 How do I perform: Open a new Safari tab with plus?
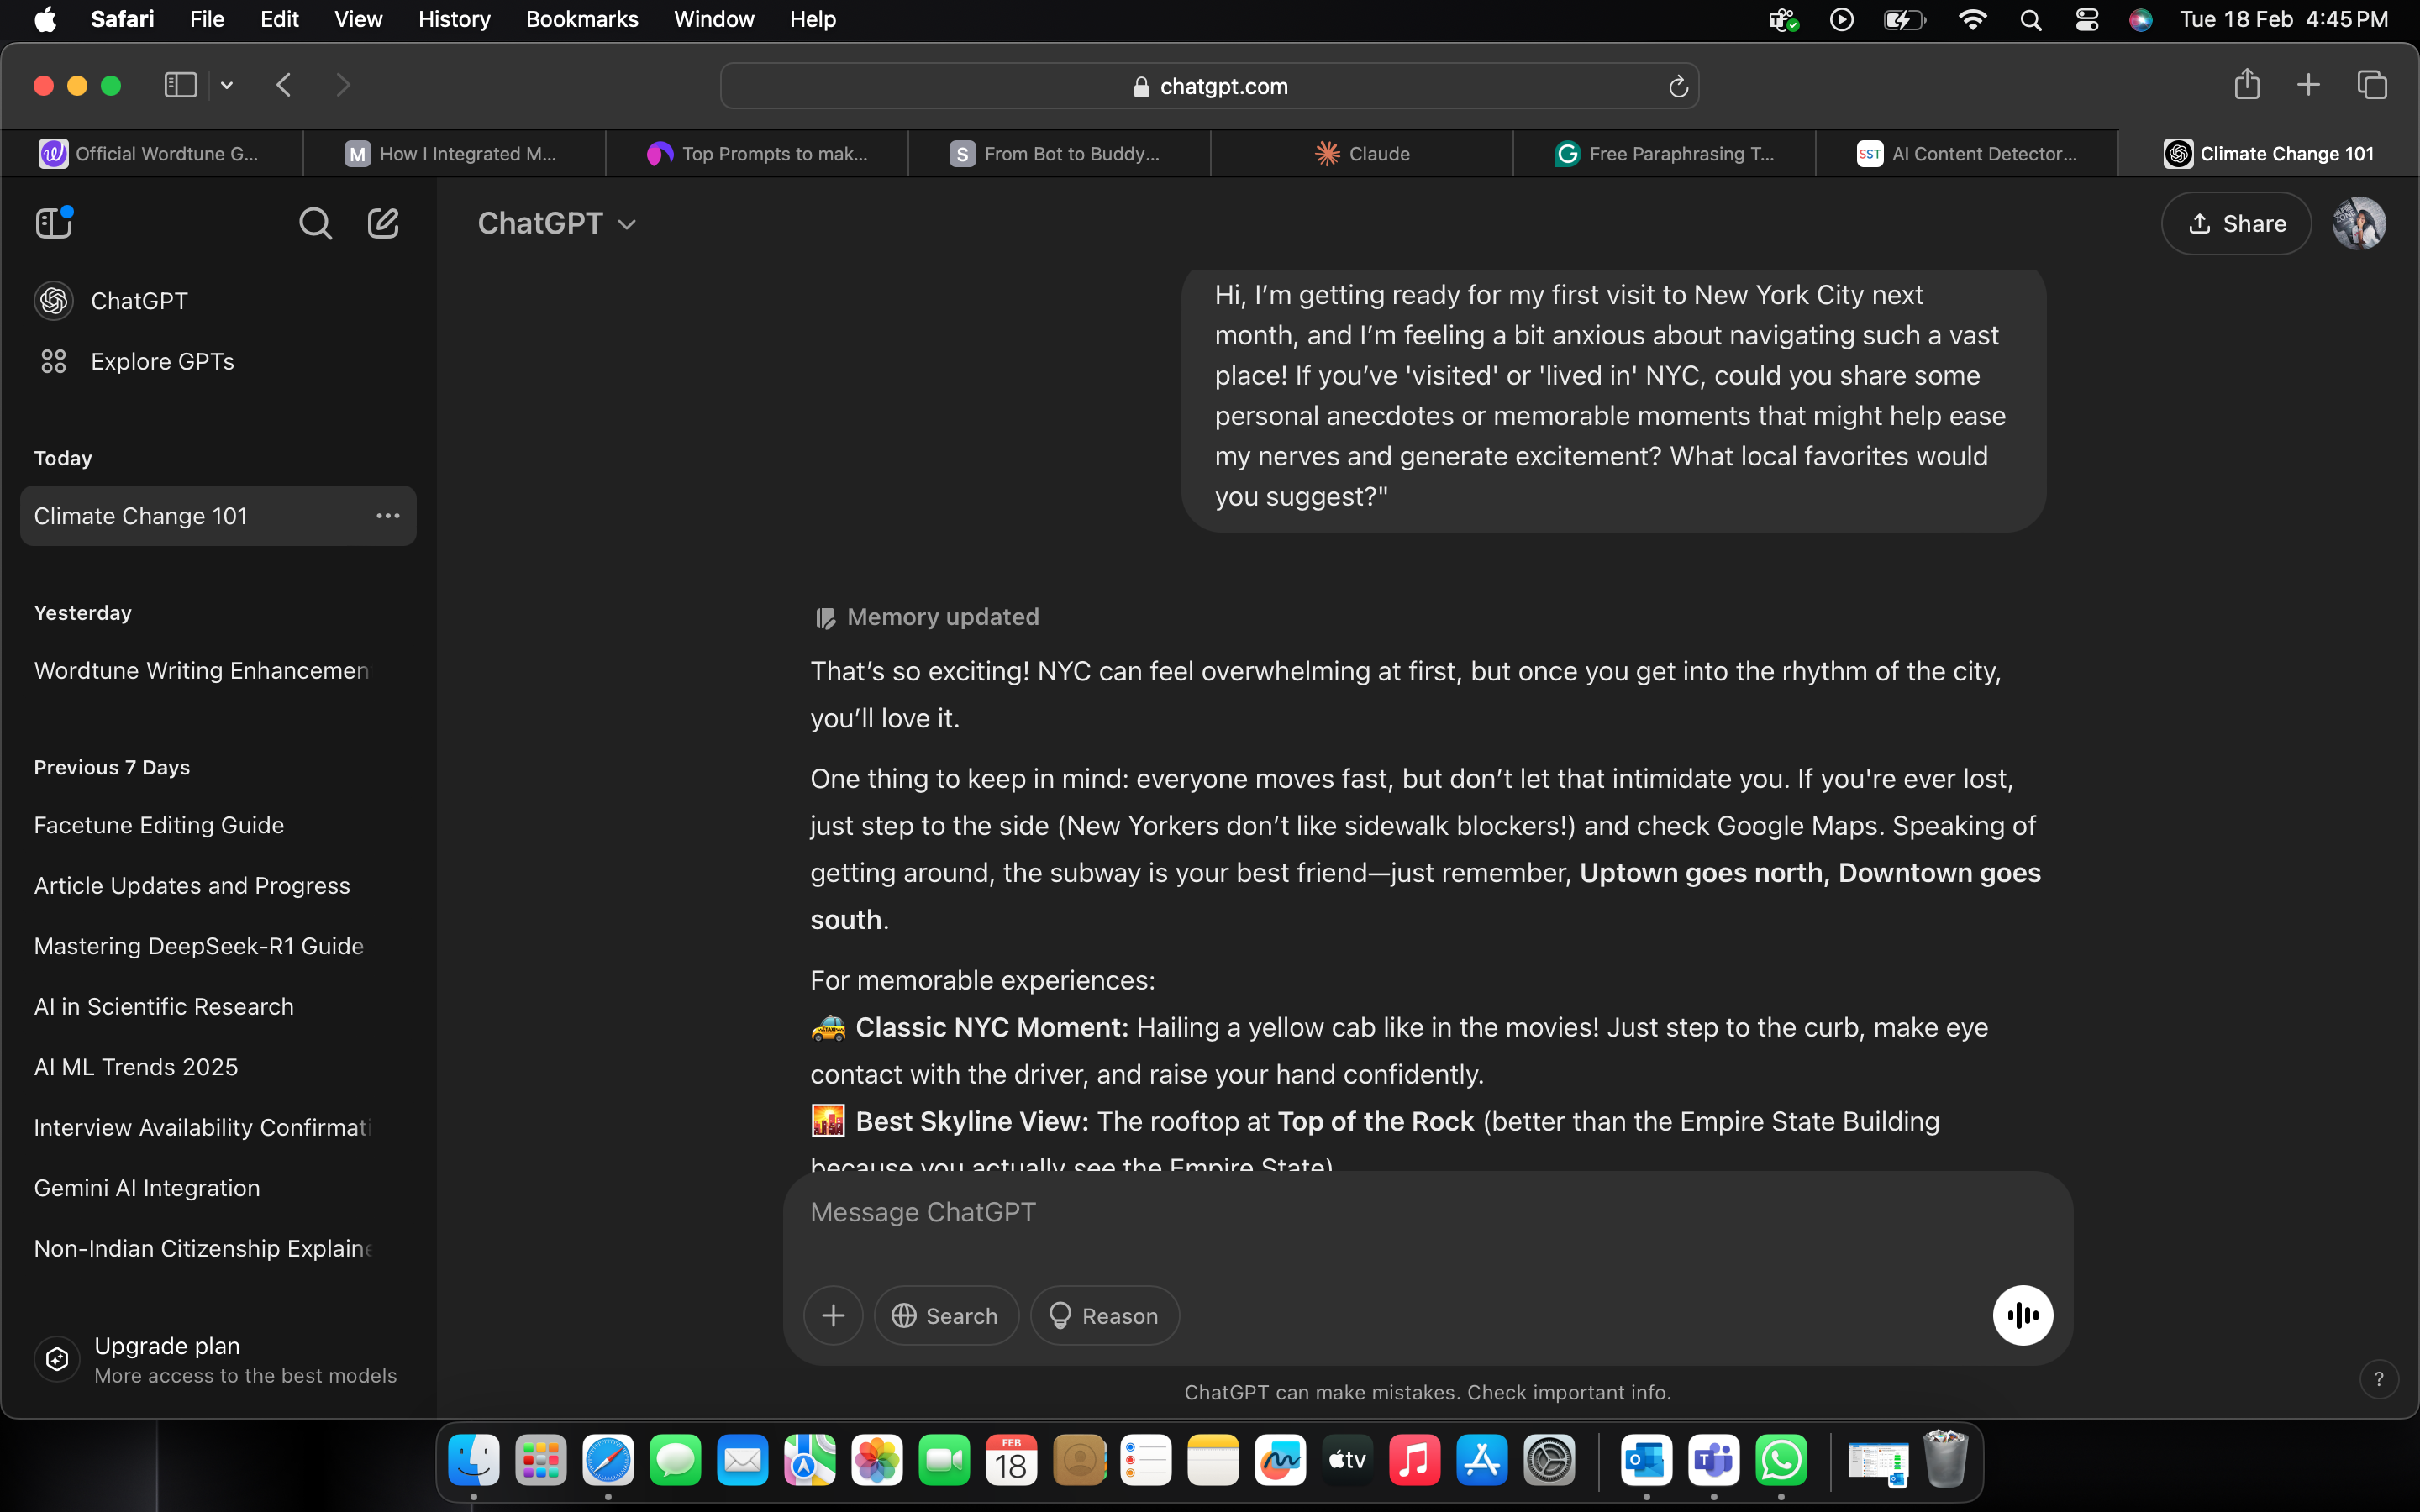(x=2308, y=85)
